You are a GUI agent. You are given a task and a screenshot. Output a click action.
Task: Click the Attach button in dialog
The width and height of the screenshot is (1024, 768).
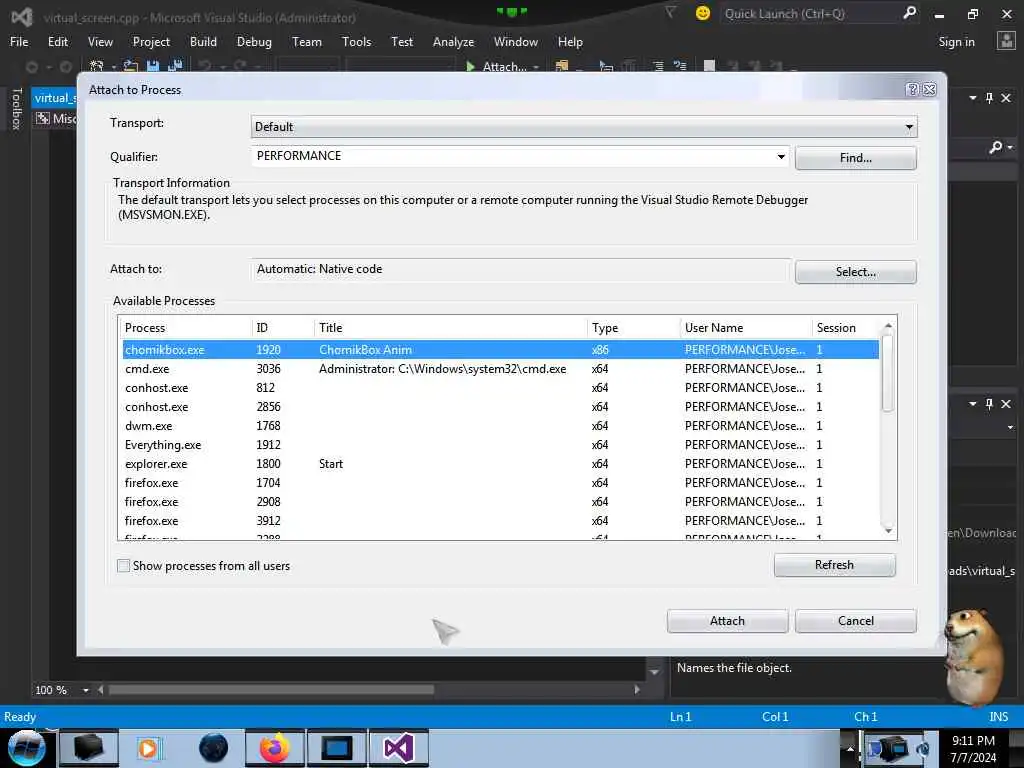click(x=727, y=621)
